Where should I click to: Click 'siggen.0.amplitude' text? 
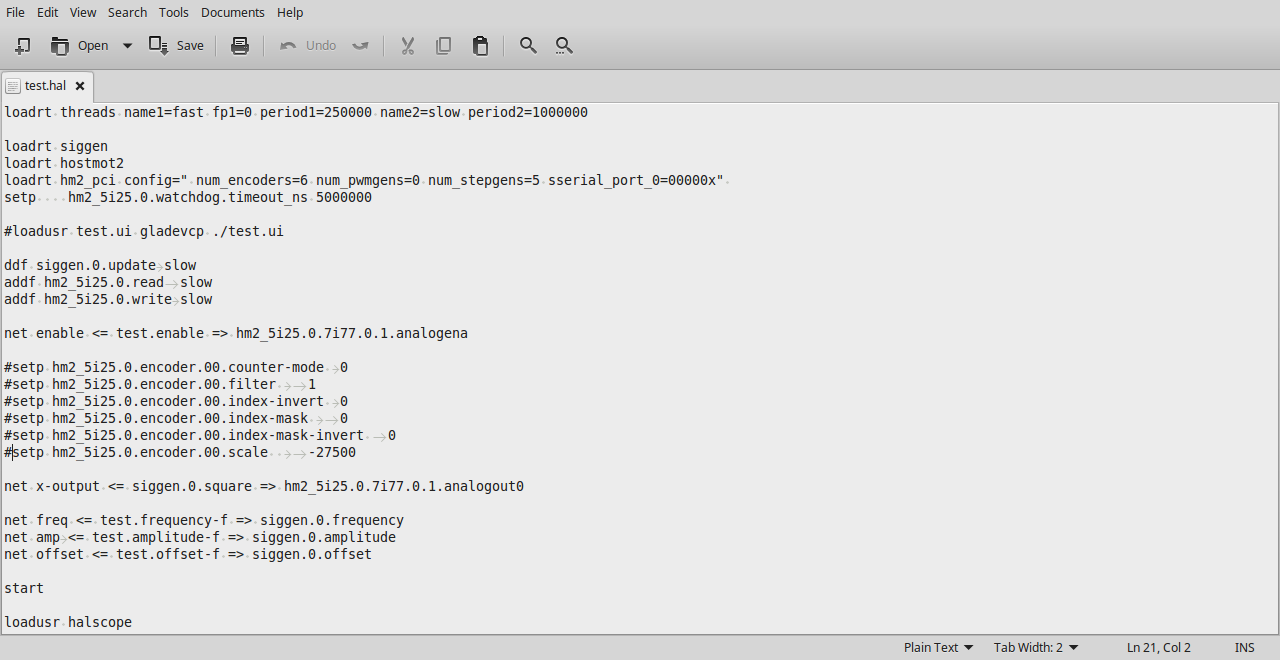[x=324, y=537]
